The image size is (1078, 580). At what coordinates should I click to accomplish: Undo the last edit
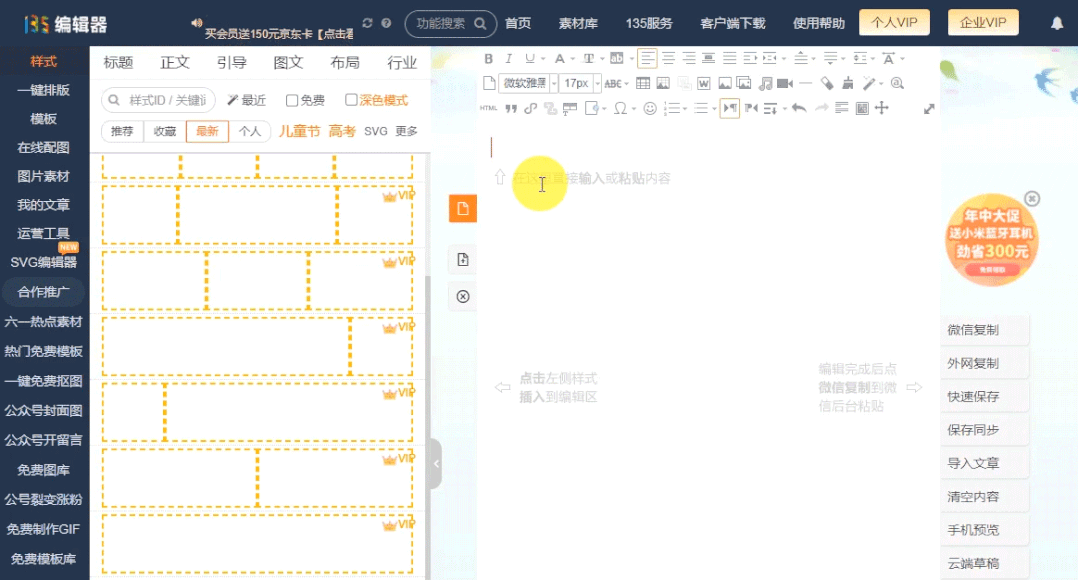[799, 108]
